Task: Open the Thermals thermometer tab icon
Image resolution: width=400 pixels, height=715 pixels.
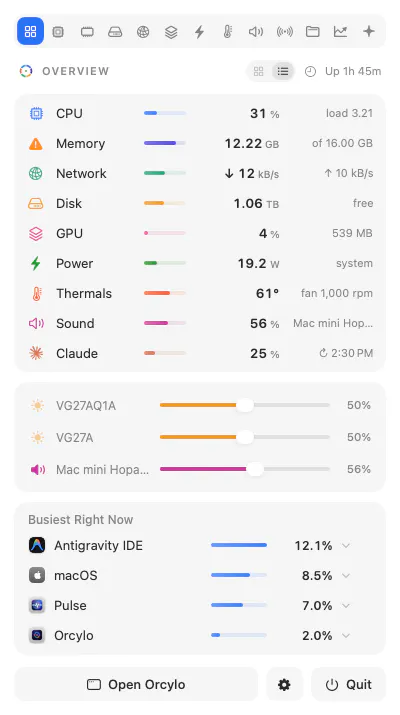Action: coord(228,31)
